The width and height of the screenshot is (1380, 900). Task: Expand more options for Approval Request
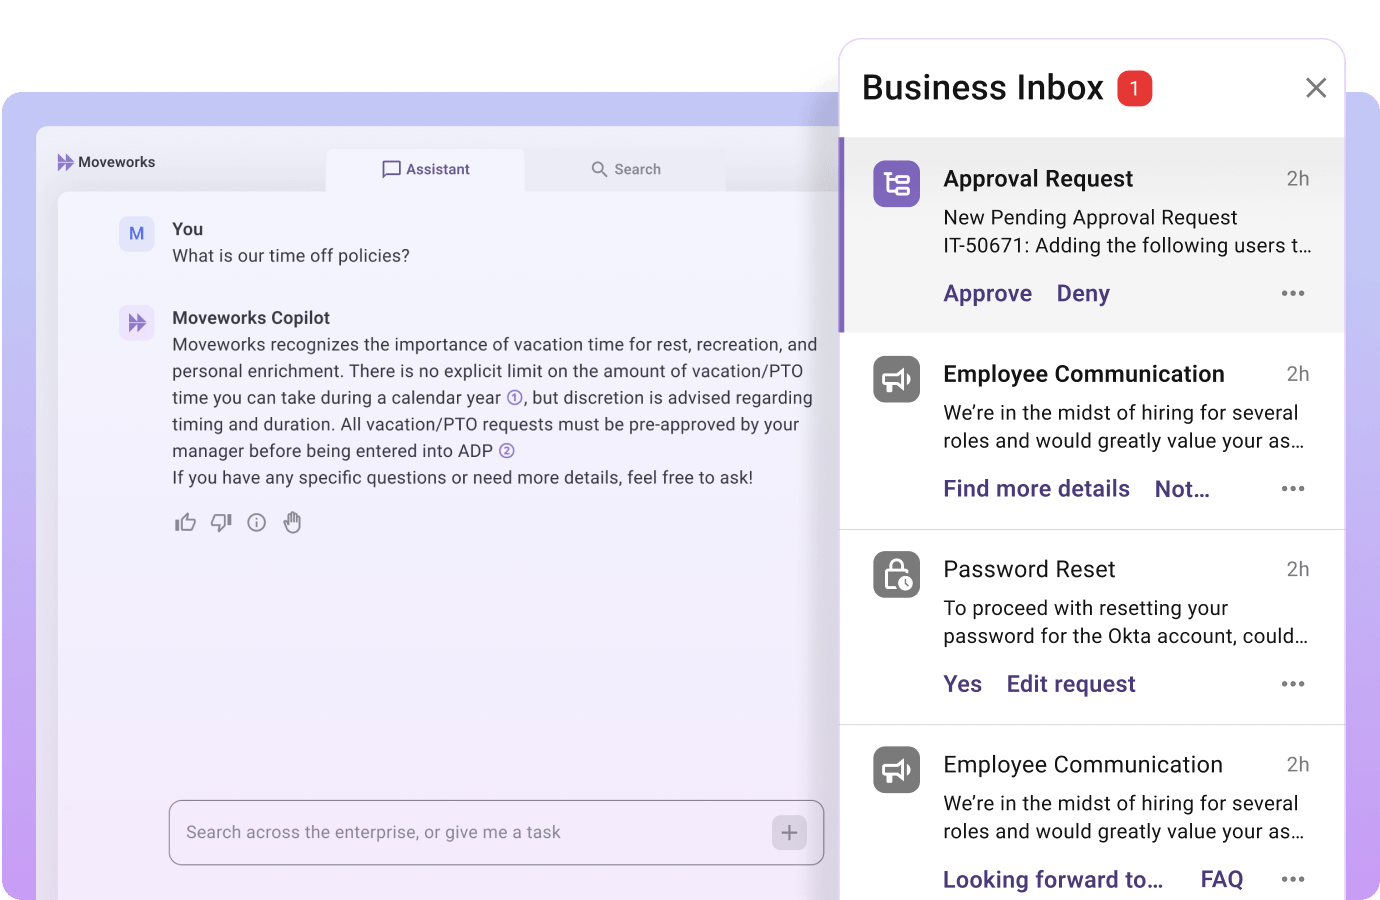point(1293,294)
